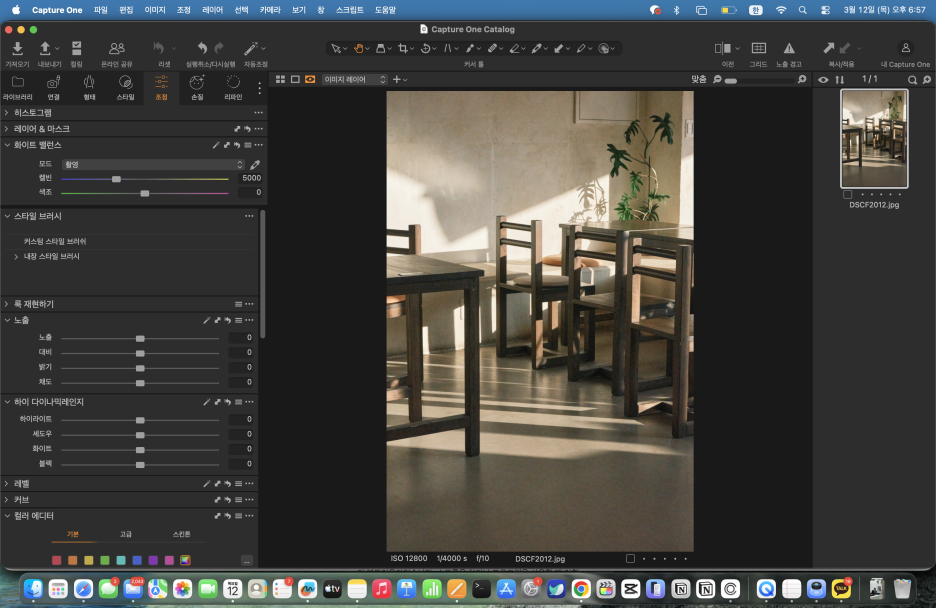Expand 내장 스타일 브러시 group
This screenshot has height=608, width=936.
point(16,256)
